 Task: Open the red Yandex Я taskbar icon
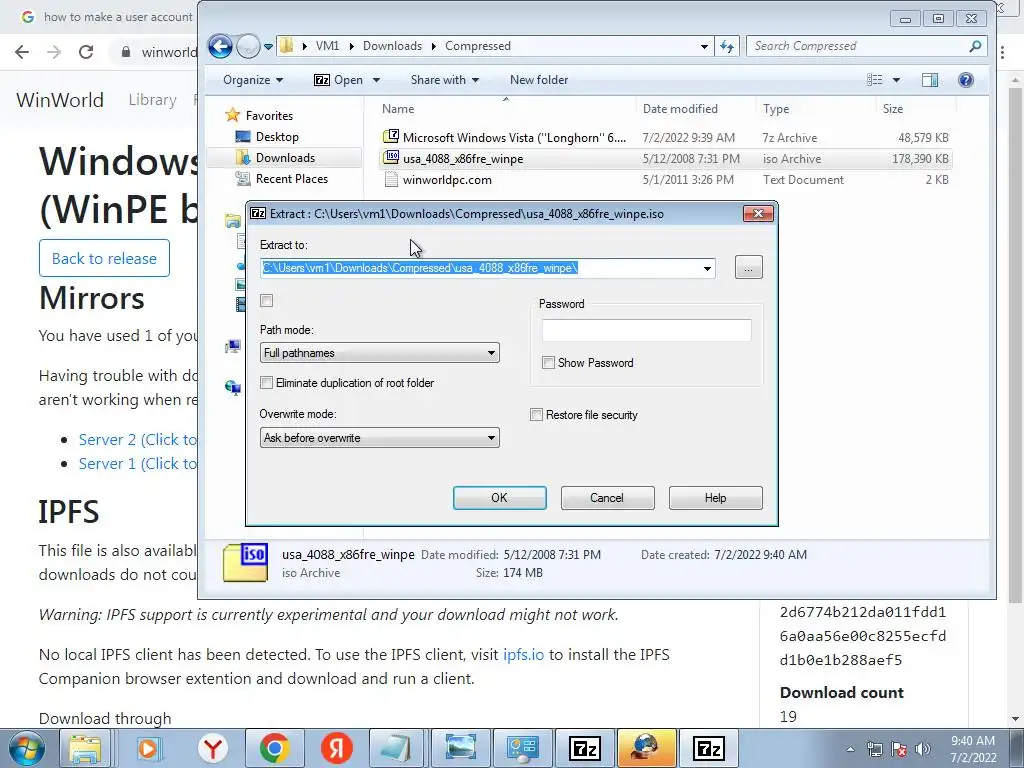pos(337,748)
